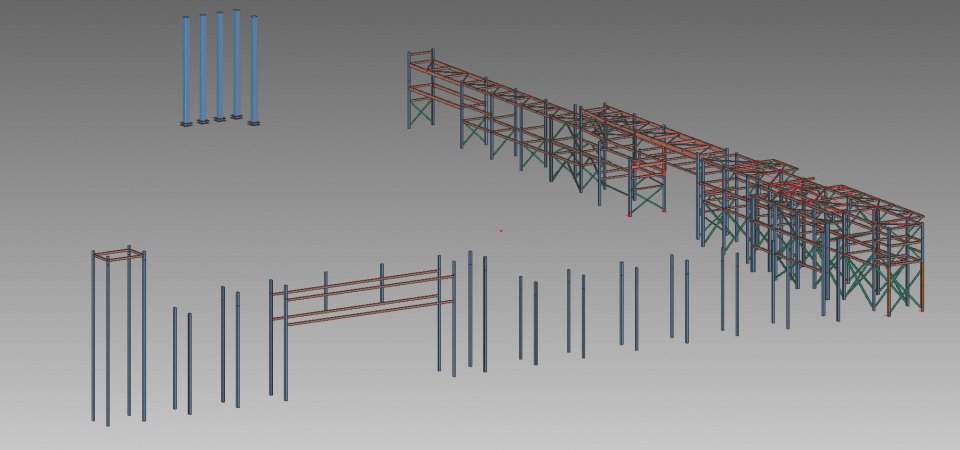The height and width of the screenshot is (450, 960).
Task: Select the upper red horizontal beam of the portal frame
Action: pyautogui.click(x=360, y=284)
